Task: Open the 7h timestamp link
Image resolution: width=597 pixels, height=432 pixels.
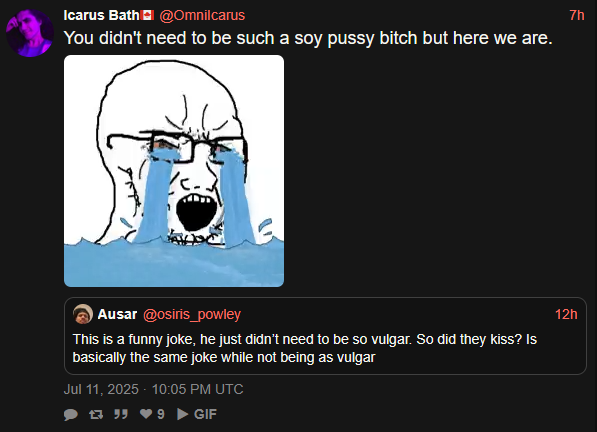Action: tap(577, 15)
